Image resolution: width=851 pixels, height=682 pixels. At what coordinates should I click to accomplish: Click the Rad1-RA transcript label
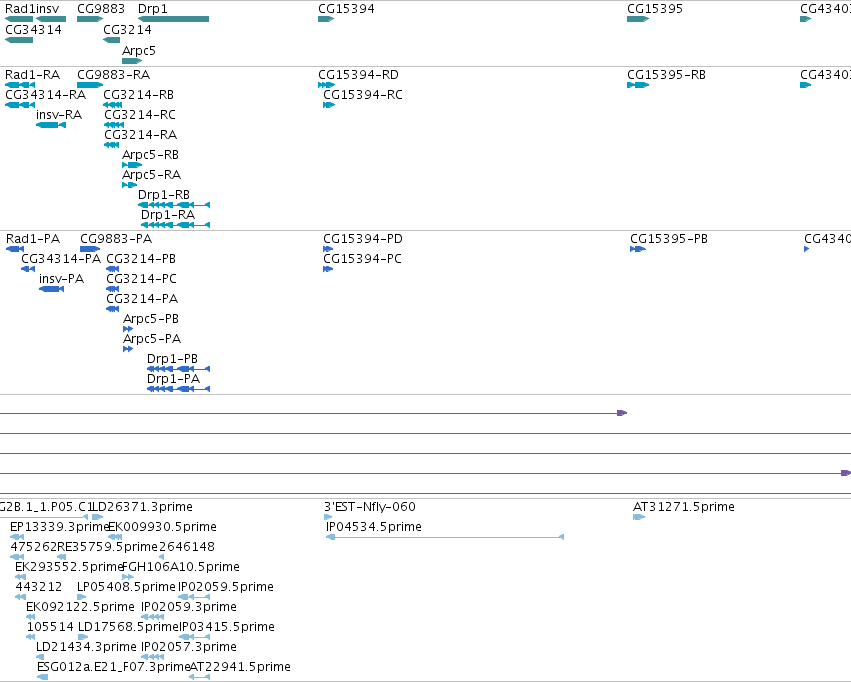tap(33, 74)
